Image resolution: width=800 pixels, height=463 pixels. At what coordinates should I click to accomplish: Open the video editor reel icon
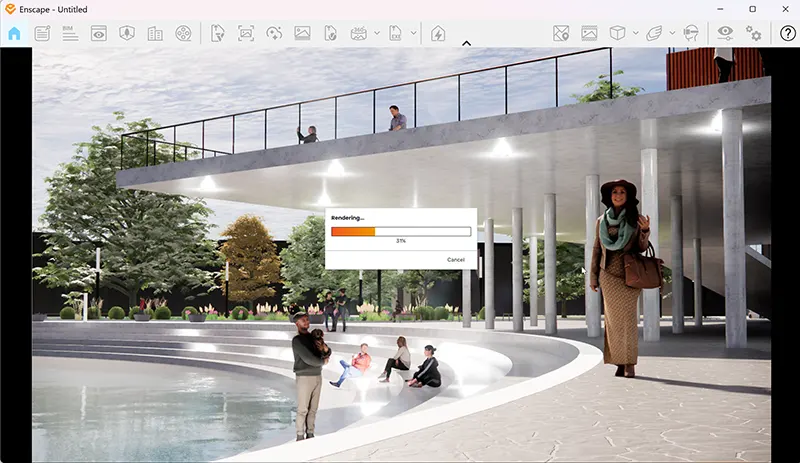coord(182,33)
